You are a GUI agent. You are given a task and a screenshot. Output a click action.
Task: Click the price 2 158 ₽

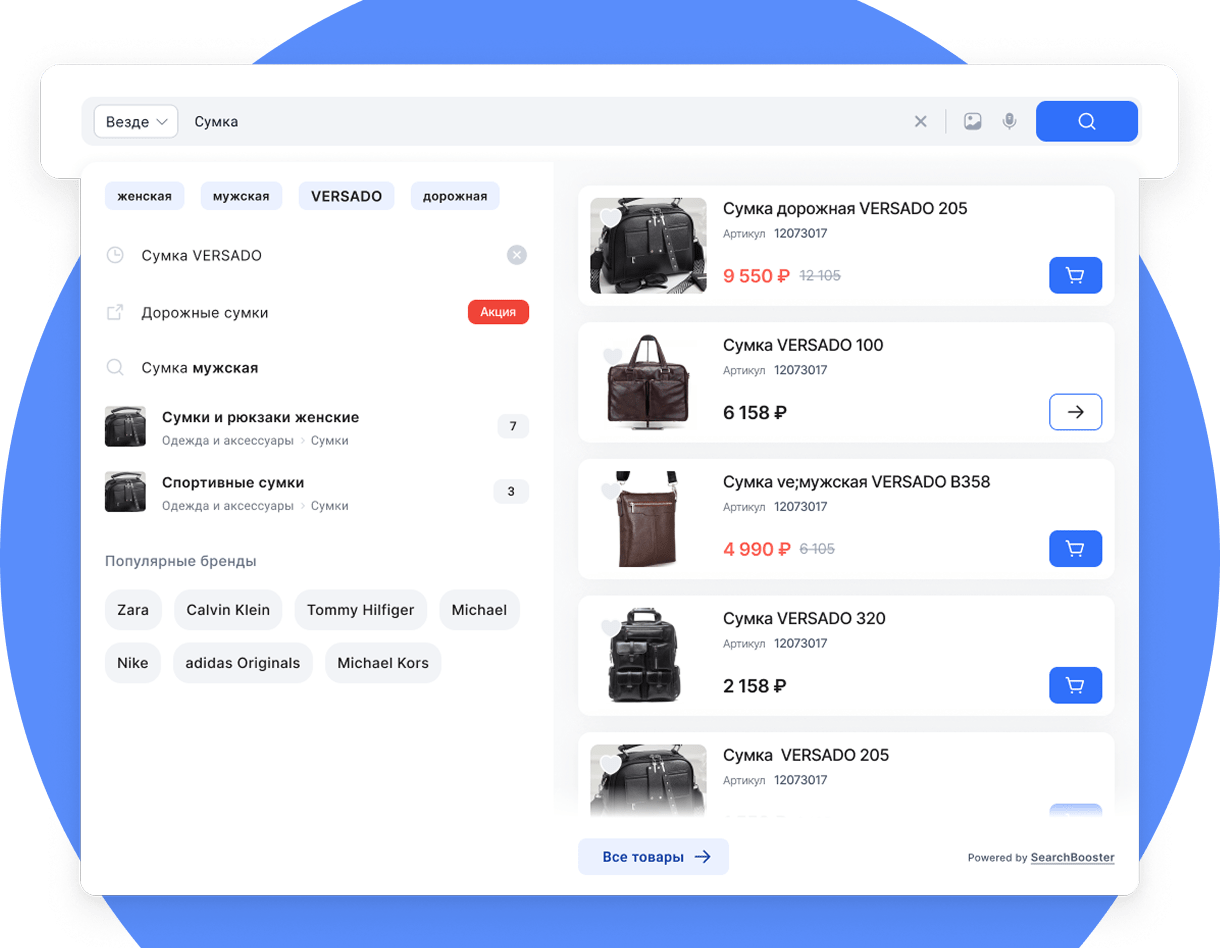pyautogui.click(x=754, y=686)
